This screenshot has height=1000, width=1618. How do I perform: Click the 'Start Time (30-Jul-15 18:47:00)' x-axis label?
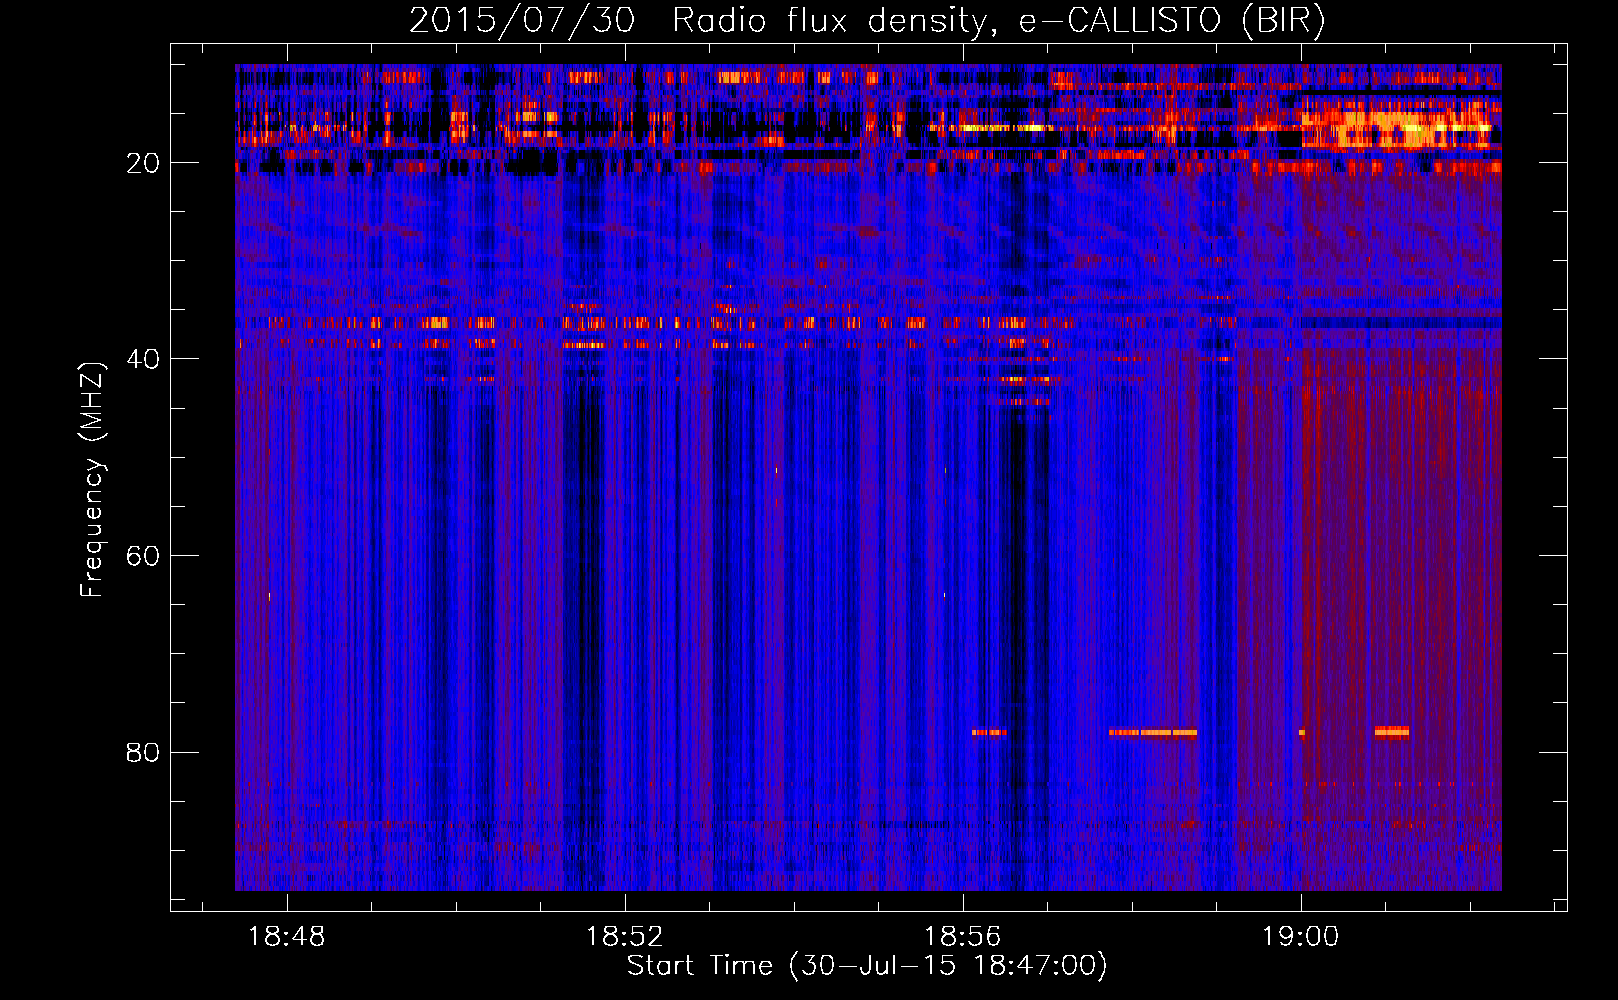point(867,966)
